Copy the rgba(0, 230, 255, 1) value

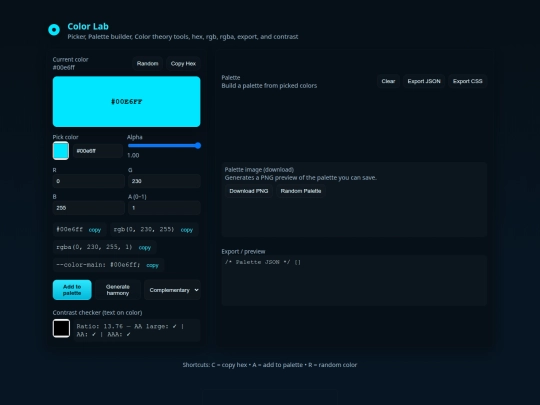pos(145,248)
